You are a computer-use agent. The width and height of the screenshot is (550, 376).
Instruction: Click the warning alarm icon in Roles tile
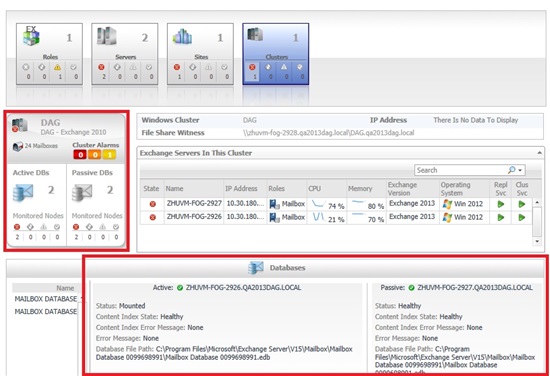(58, 67)
